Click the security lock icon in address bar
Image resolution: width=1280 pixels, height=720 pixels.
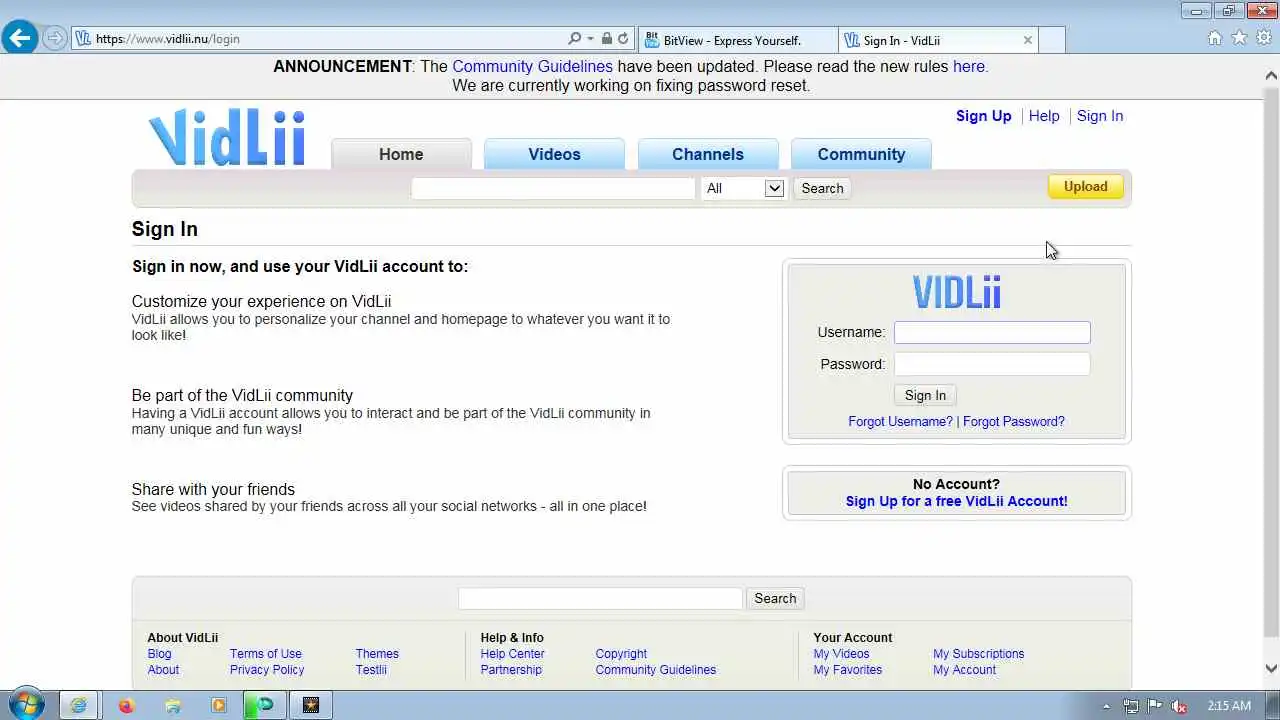tap(606, 39)
